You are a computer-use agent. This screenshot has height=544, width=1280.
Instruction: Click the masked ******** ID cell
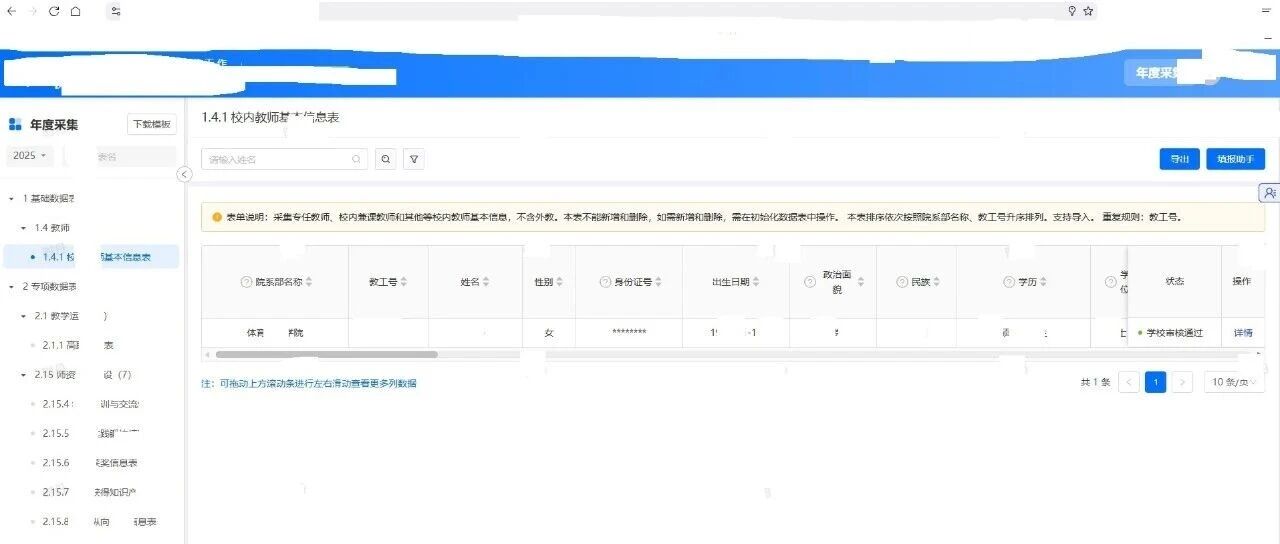(629, 333)
